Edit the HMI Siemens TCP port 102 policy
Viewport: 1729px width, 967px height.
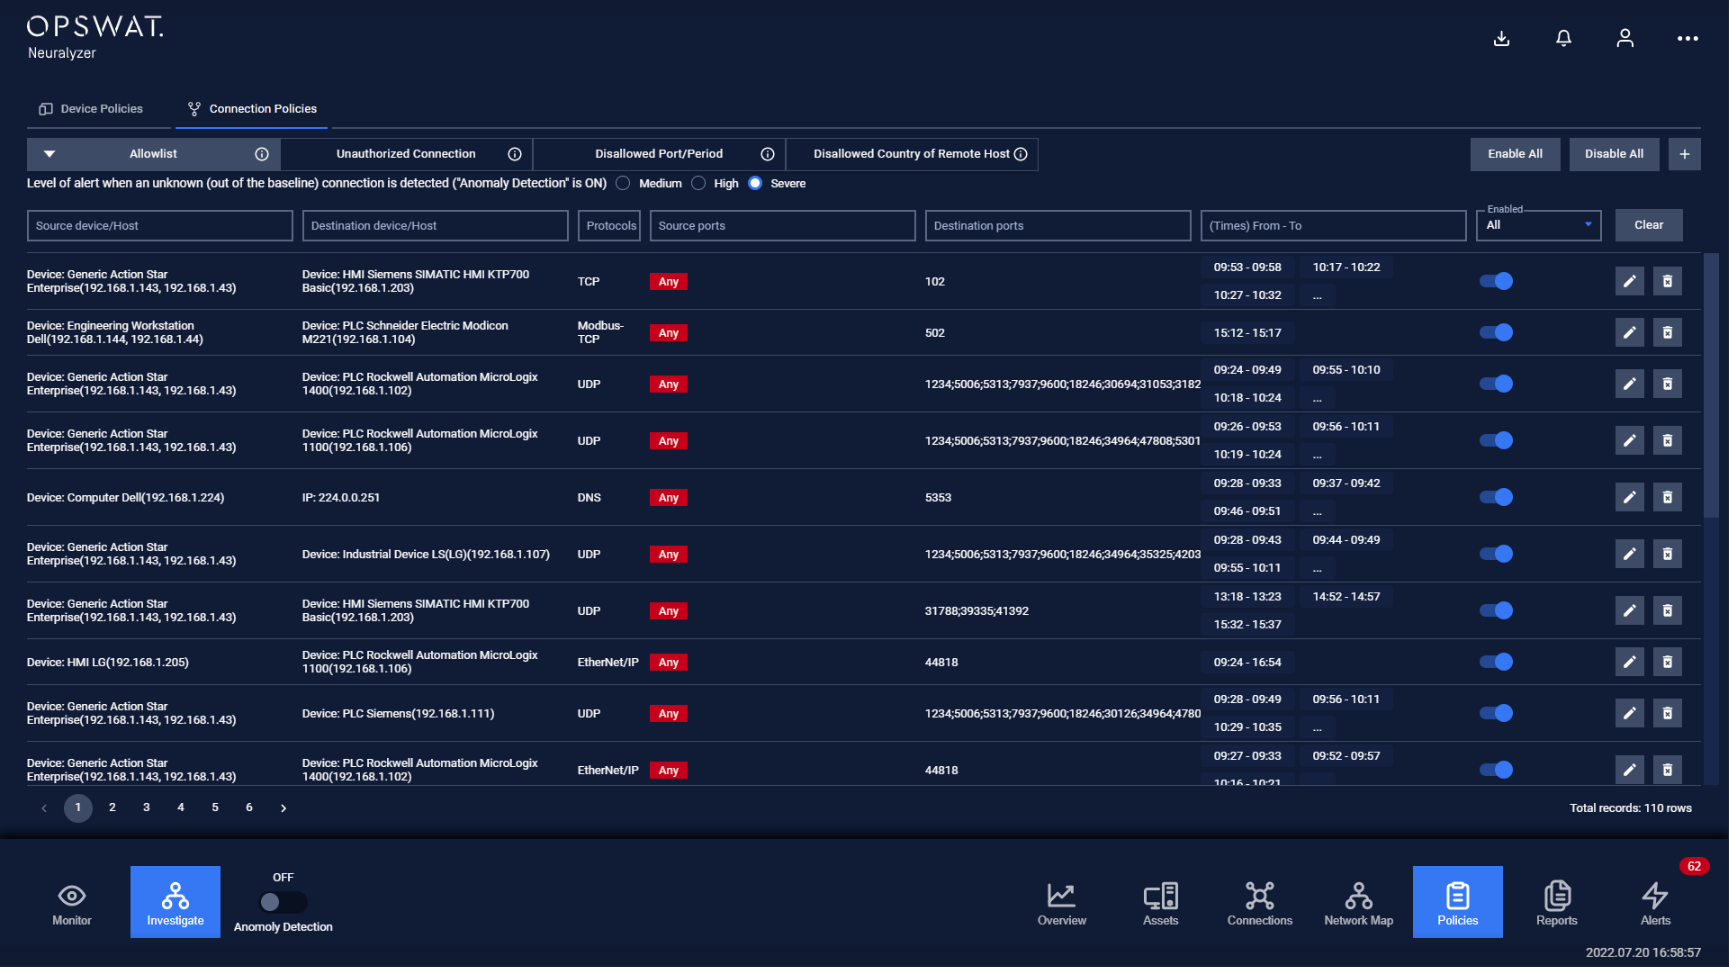pyautogui.click(x=1629, y=281)
